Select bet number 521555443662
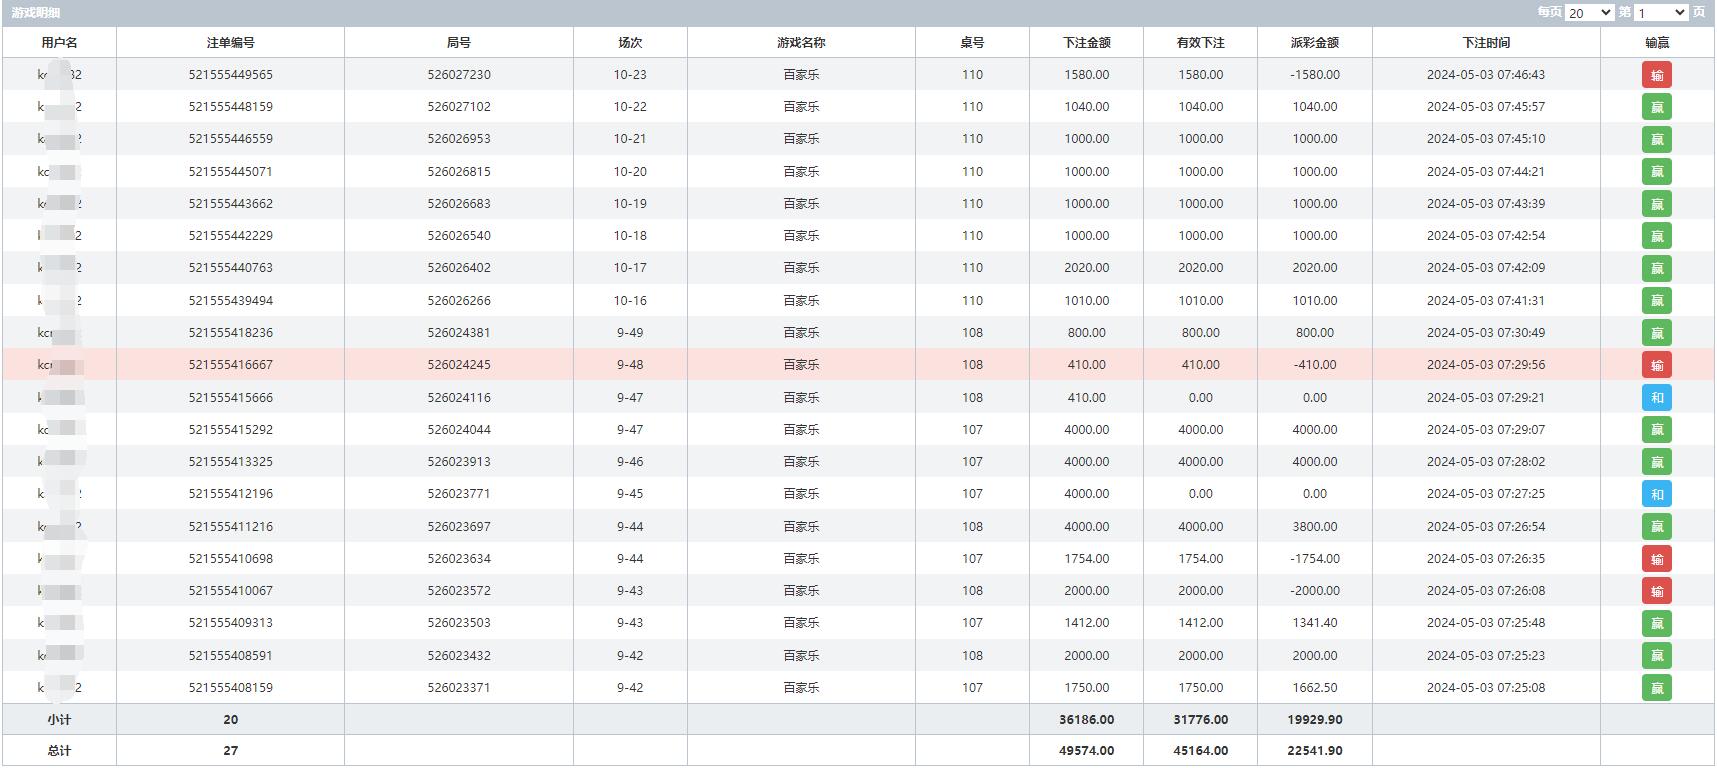This screenshot has width=1717, height=768. click(230, 204)
